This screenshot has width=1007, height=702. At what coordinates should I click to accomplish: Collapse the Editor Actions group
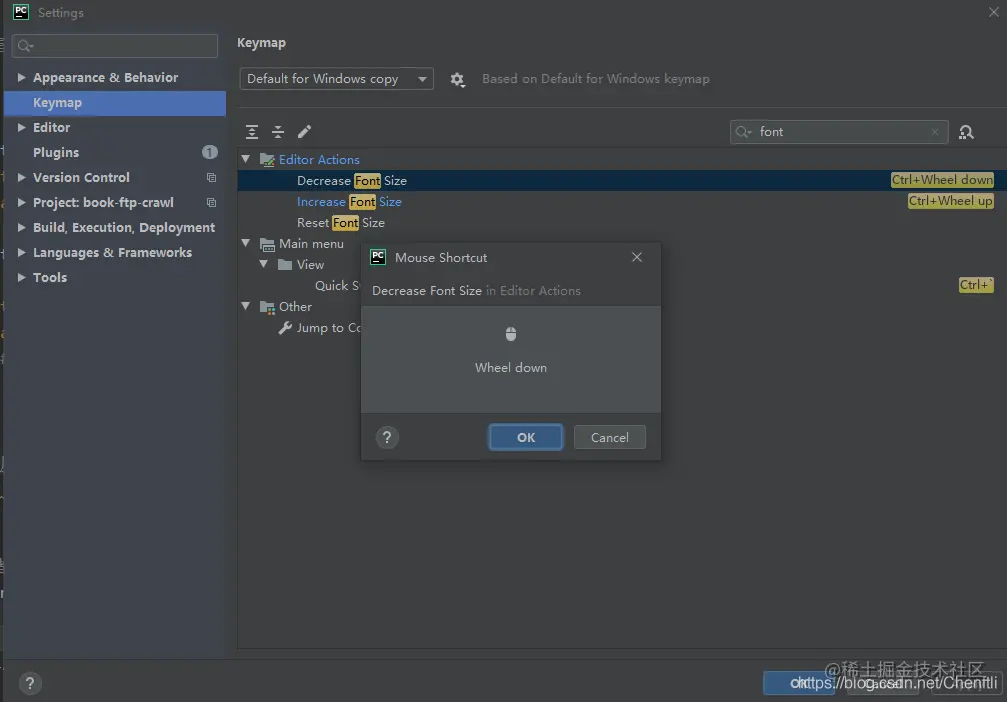point(245,159)
